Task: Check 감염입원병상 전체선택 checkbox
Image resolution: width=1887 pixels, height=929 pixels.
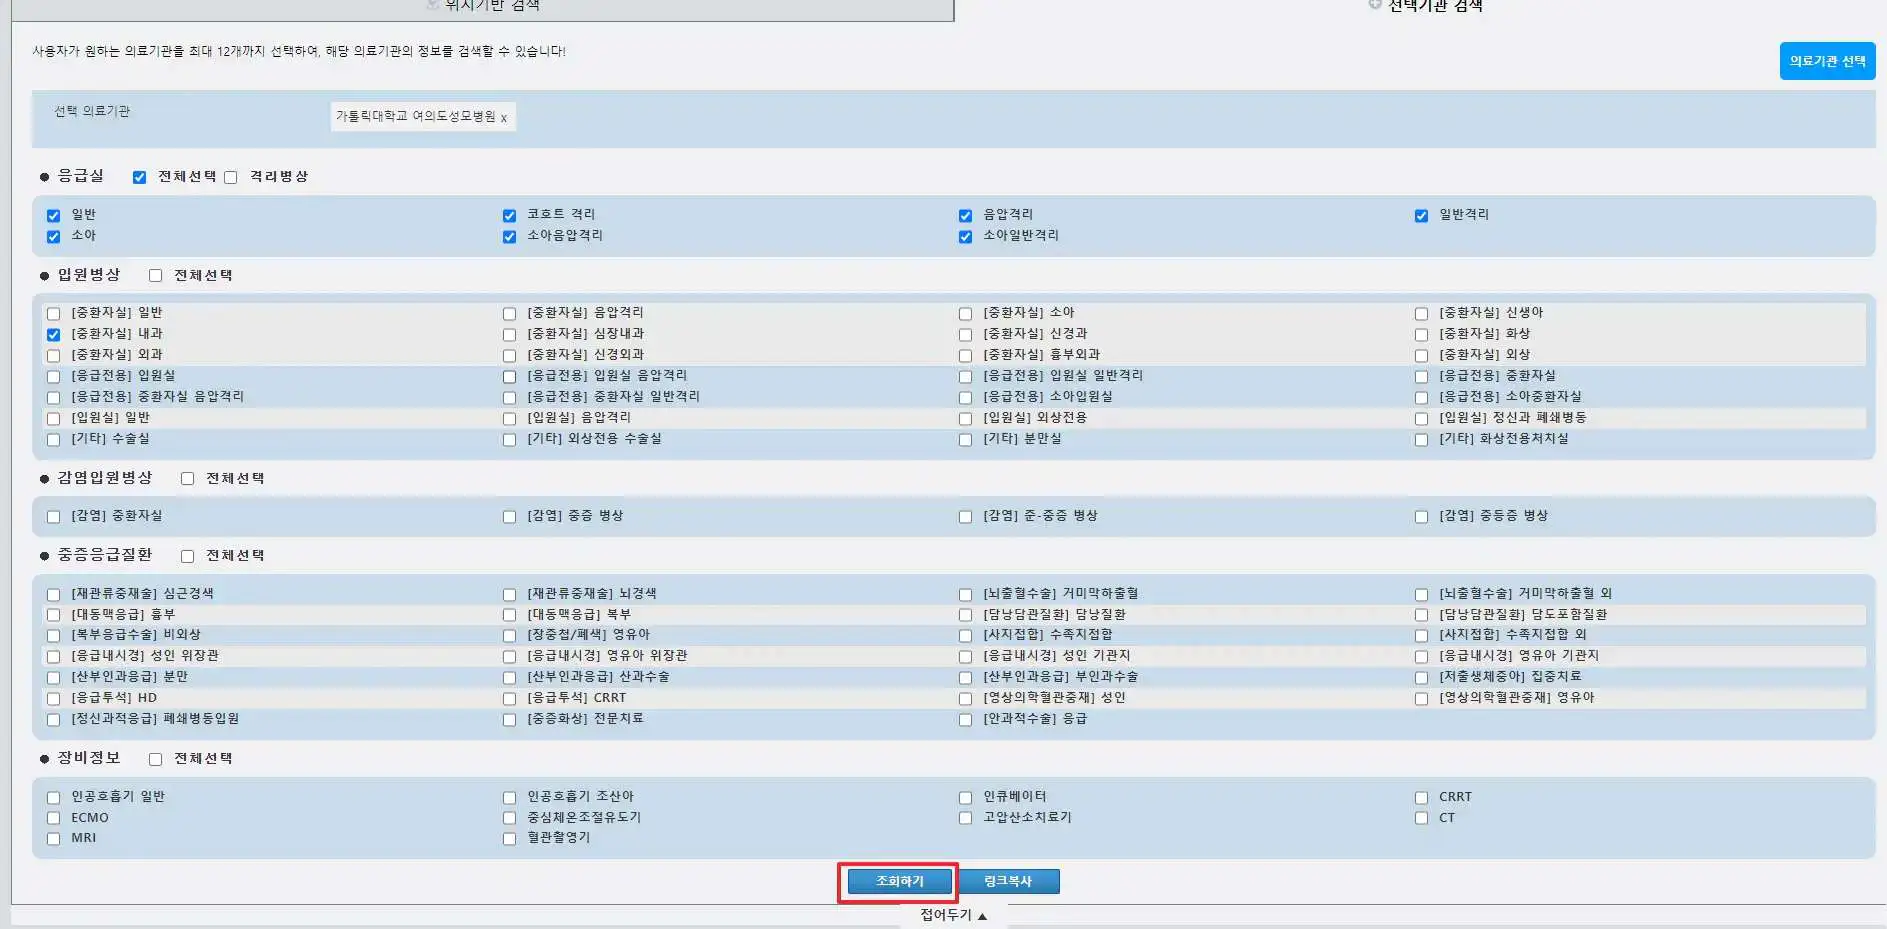Action: click(x=187, y=478)
